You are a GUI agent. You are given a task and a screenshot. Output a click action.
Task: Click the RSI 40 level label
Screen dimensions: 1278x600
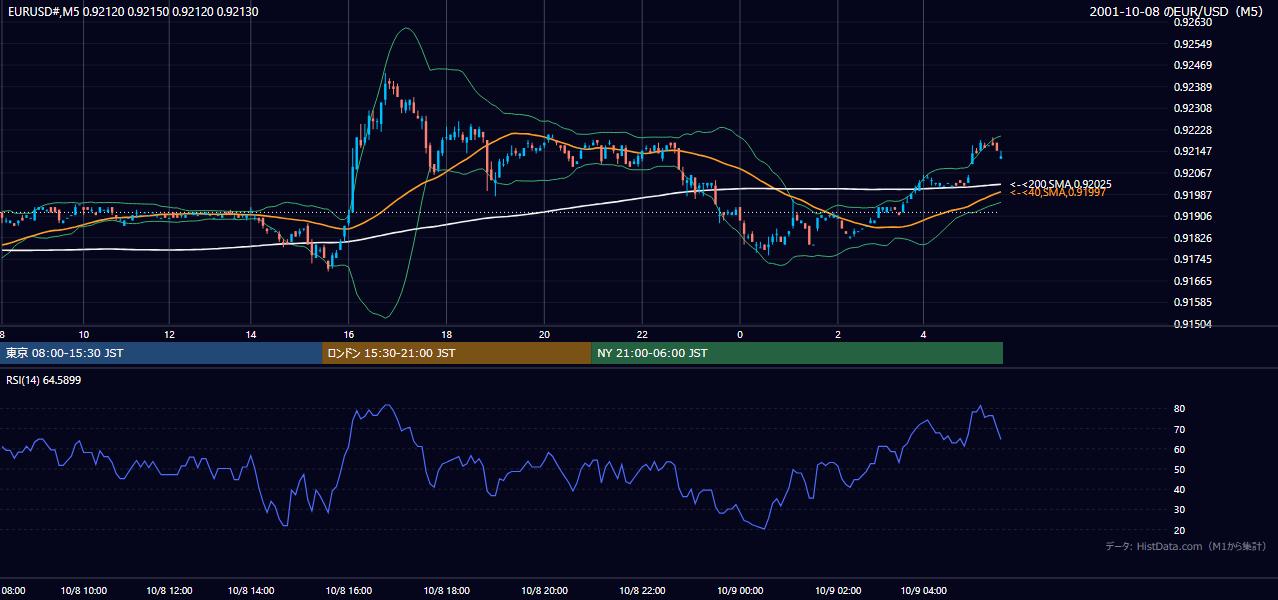(x=1179, y=490)
